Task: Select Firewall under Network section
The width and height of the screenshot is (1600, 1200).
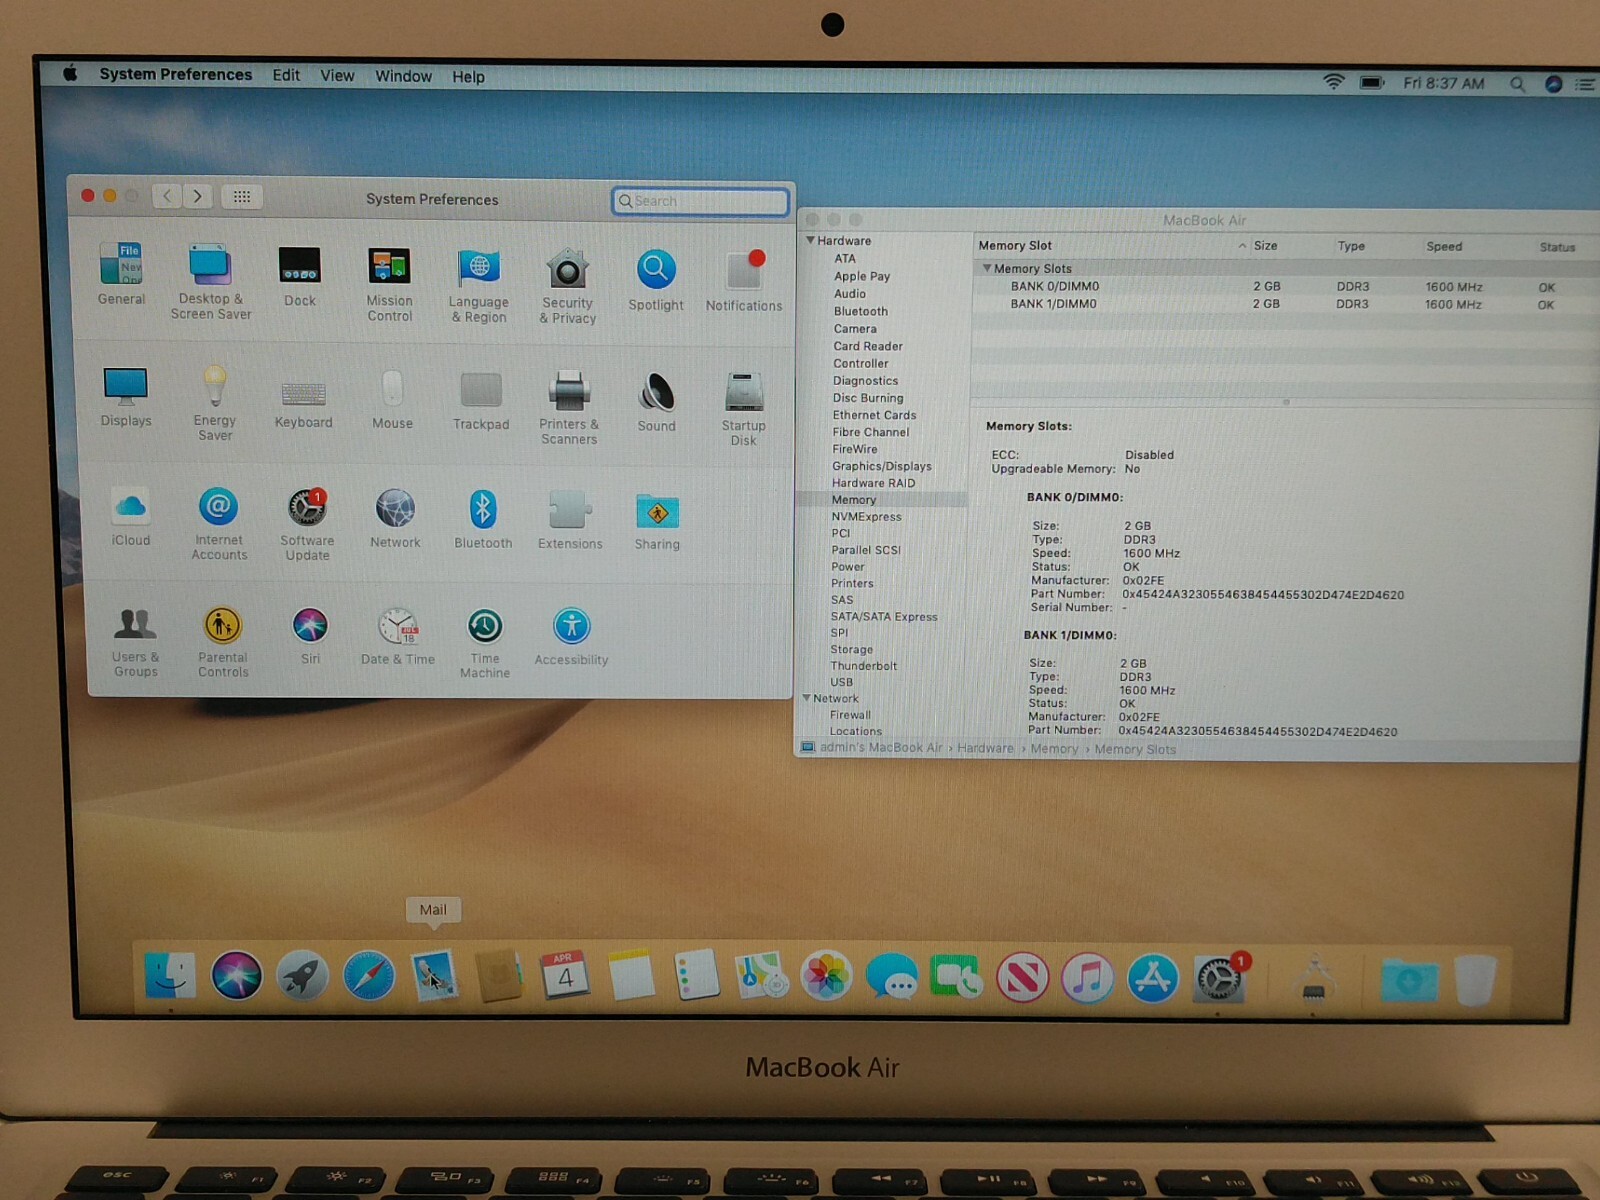Action: click(x=850, y=715)
